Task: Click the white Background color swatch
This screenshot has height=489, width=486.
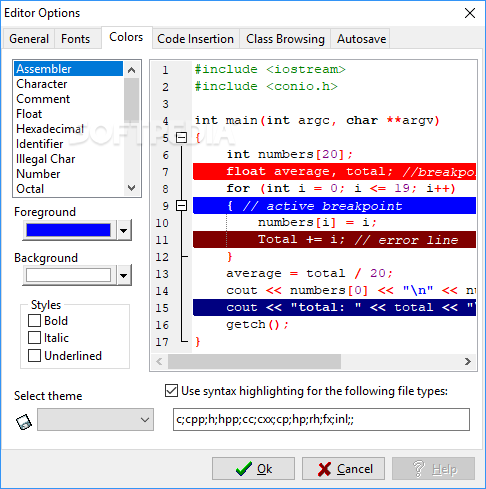Action: point(69,275)
